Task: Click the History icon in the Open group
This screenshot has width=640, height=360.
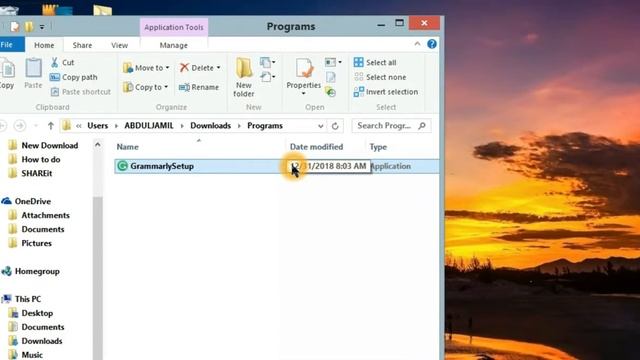Action: tap(331, 92)
